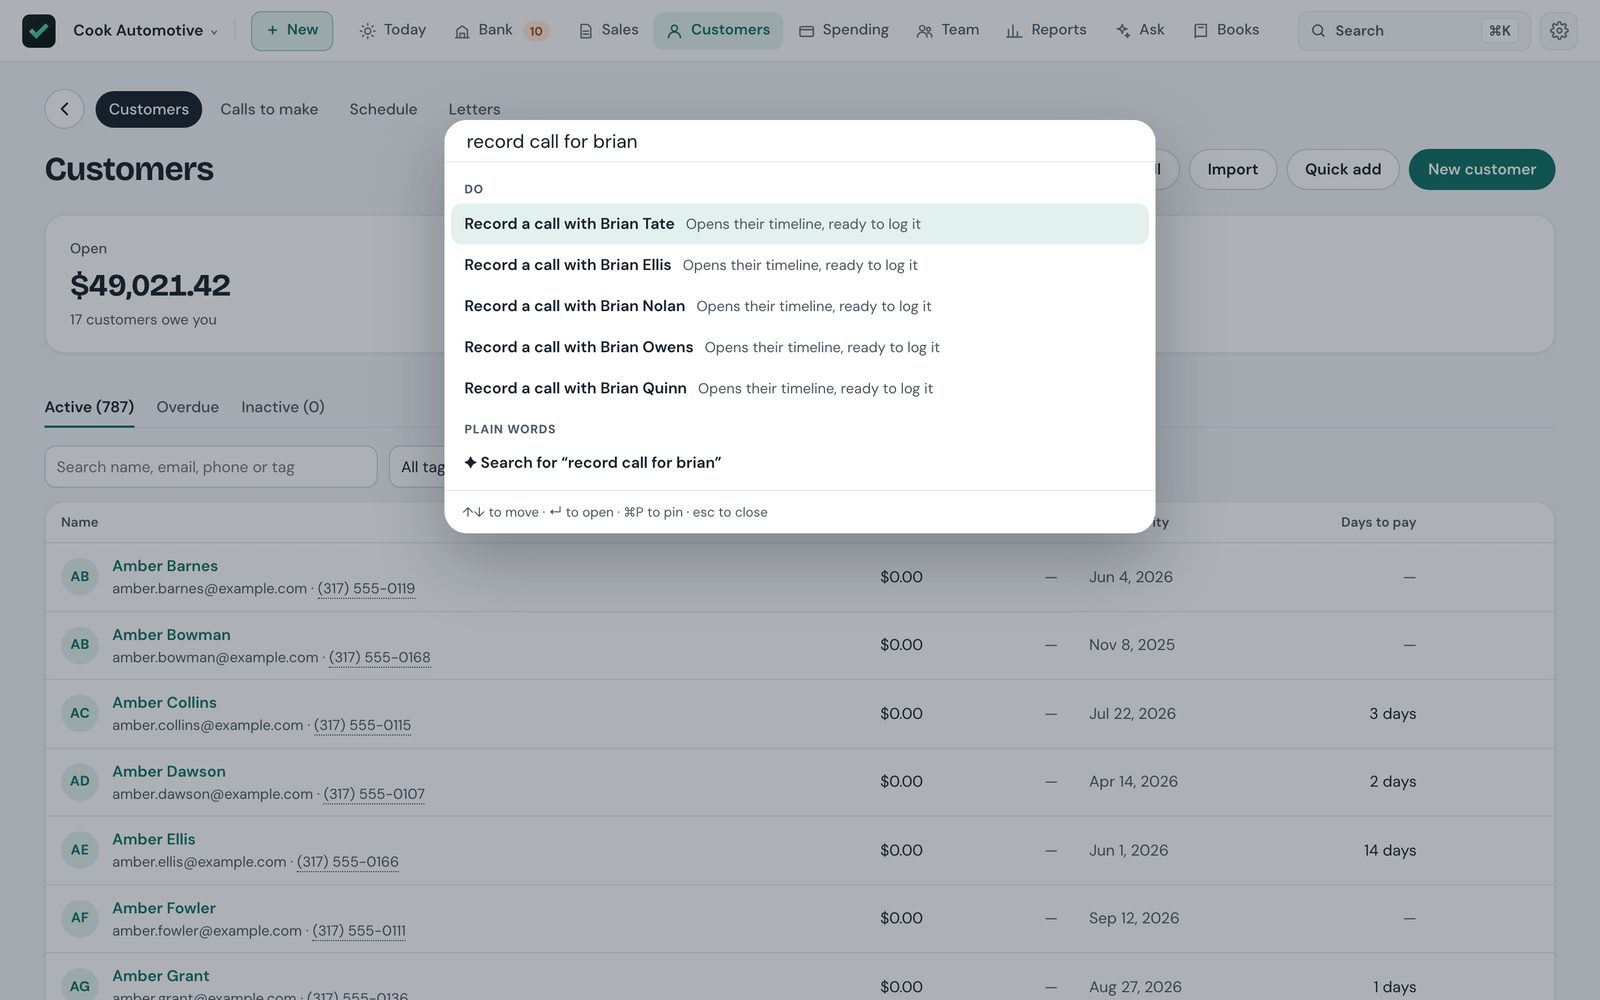Select Search for "record call for brian"
Screen dimensions: 1600x1000
pyautogui.click(x=800, y=463)
